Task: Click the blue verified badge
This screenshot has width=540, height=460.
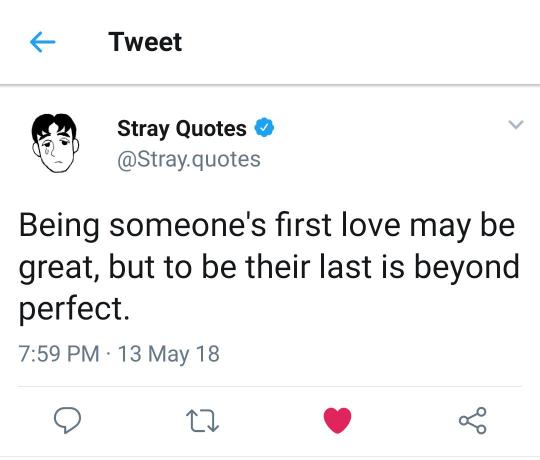Action: (264, 127)
